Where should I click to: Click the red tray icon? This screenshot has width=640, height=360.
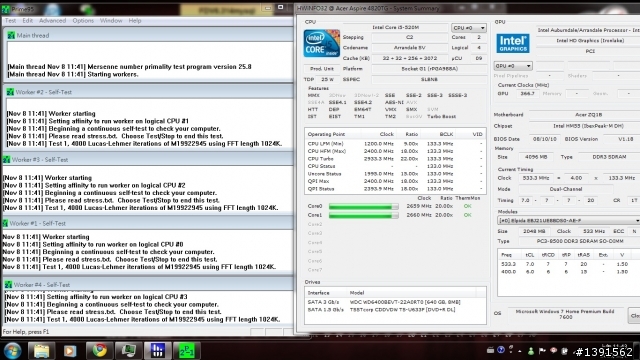click(x=553, y=351)
